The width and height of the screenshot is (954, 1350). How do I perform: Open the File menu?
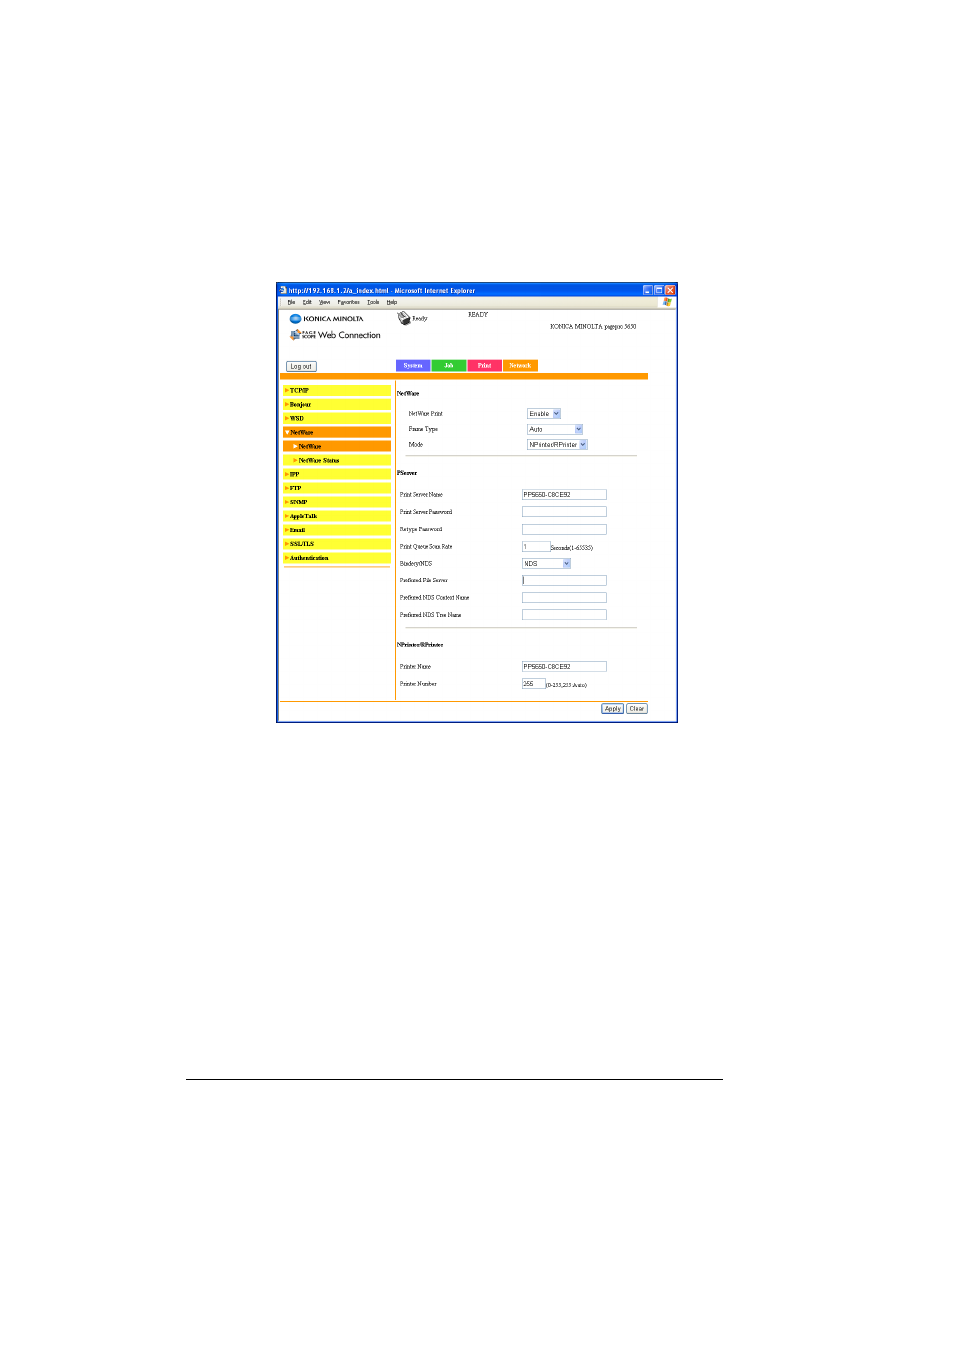click(291, 302)
